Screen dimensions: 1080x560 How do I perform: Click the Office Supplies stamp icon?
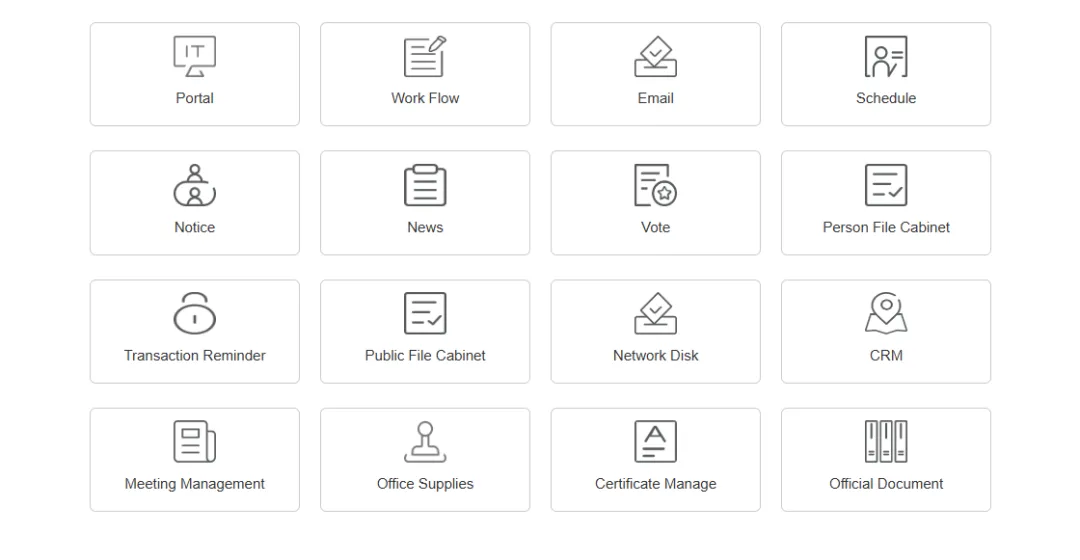pyautogui.click(x=425, y=441)
